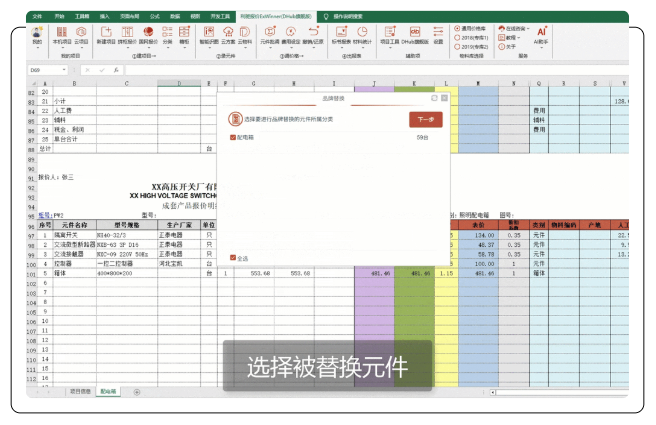
Task: Switch to the 公式 formulas ribbon tab
Action: (x=155, y=17)
